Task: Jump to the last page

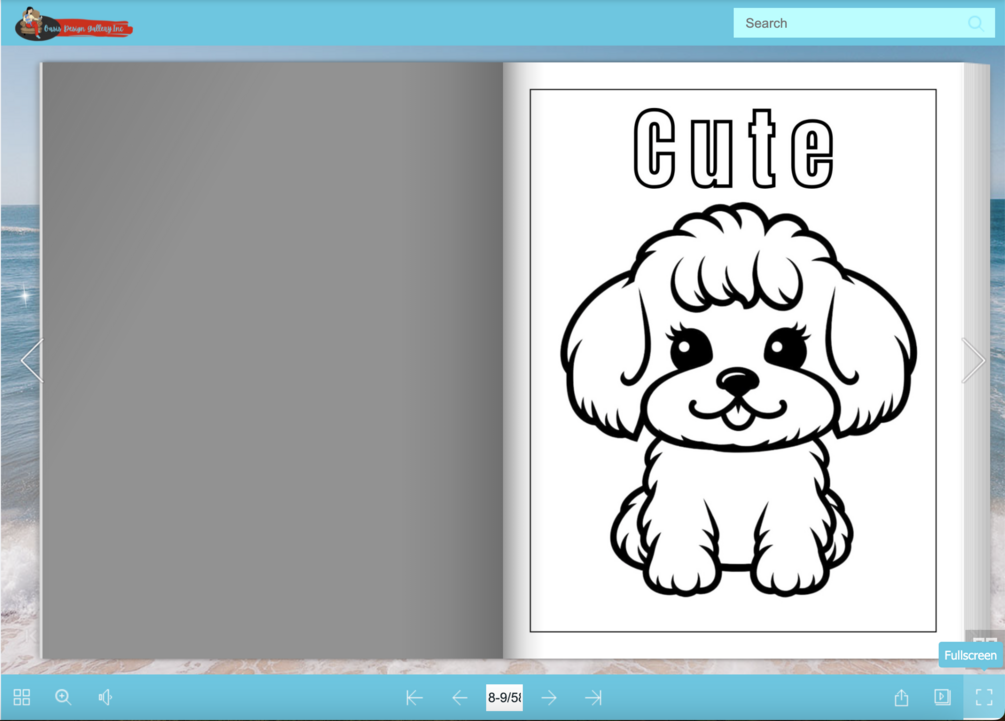Action: point(594,697)
